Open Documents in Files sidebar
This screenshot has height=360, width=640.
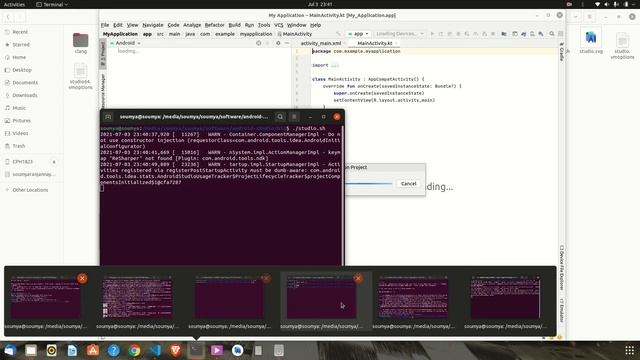(x=25, y=82)
